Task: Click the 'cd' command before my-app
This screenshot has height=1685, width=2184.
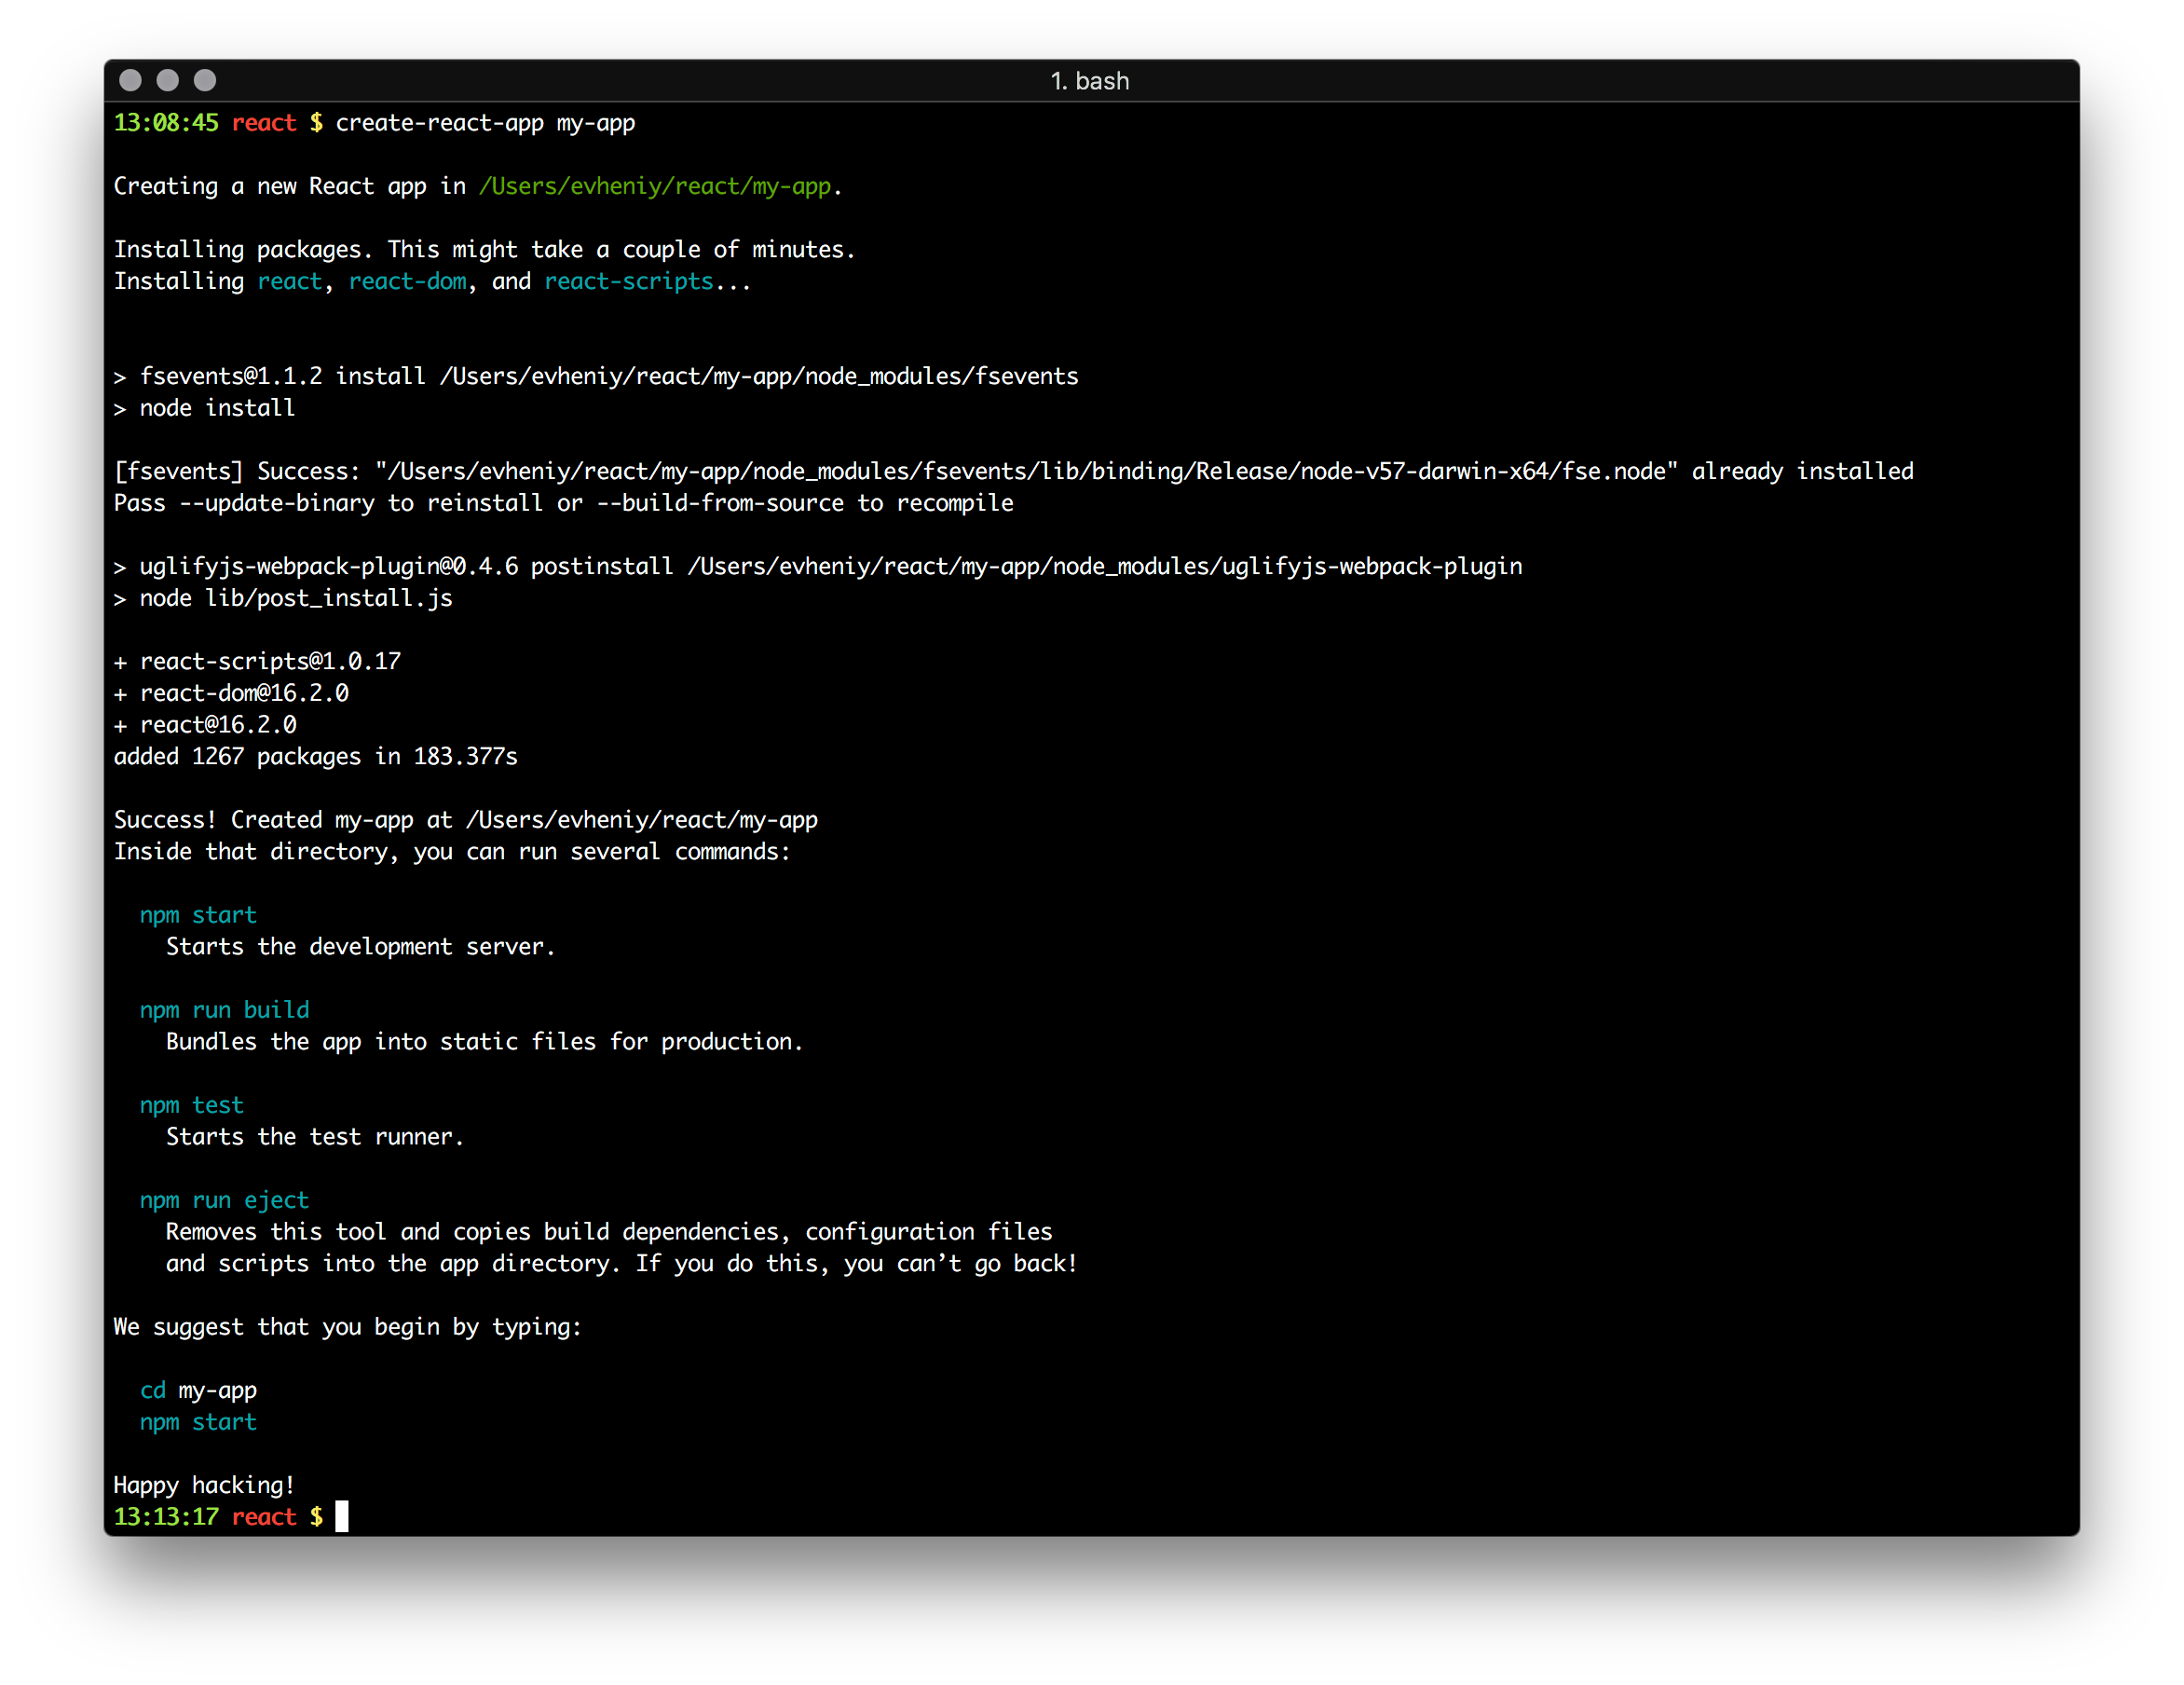Action: click(x=152, y=1390)
